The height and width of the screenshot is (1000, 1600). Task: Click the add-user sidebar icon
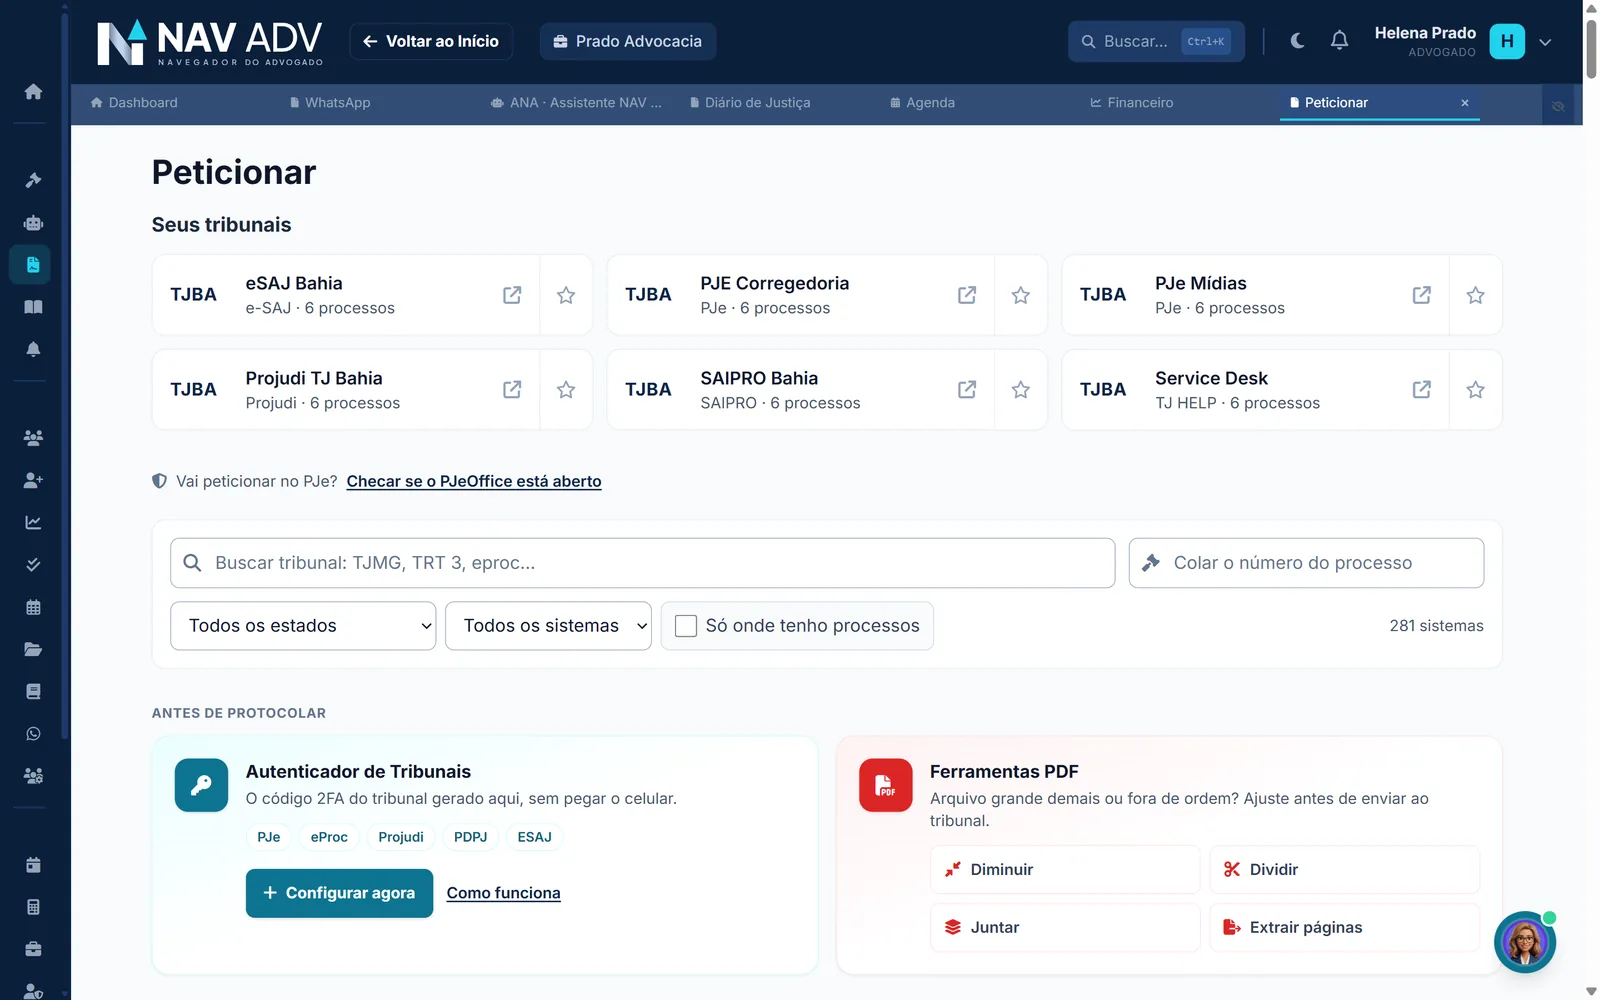pos(33,480)
